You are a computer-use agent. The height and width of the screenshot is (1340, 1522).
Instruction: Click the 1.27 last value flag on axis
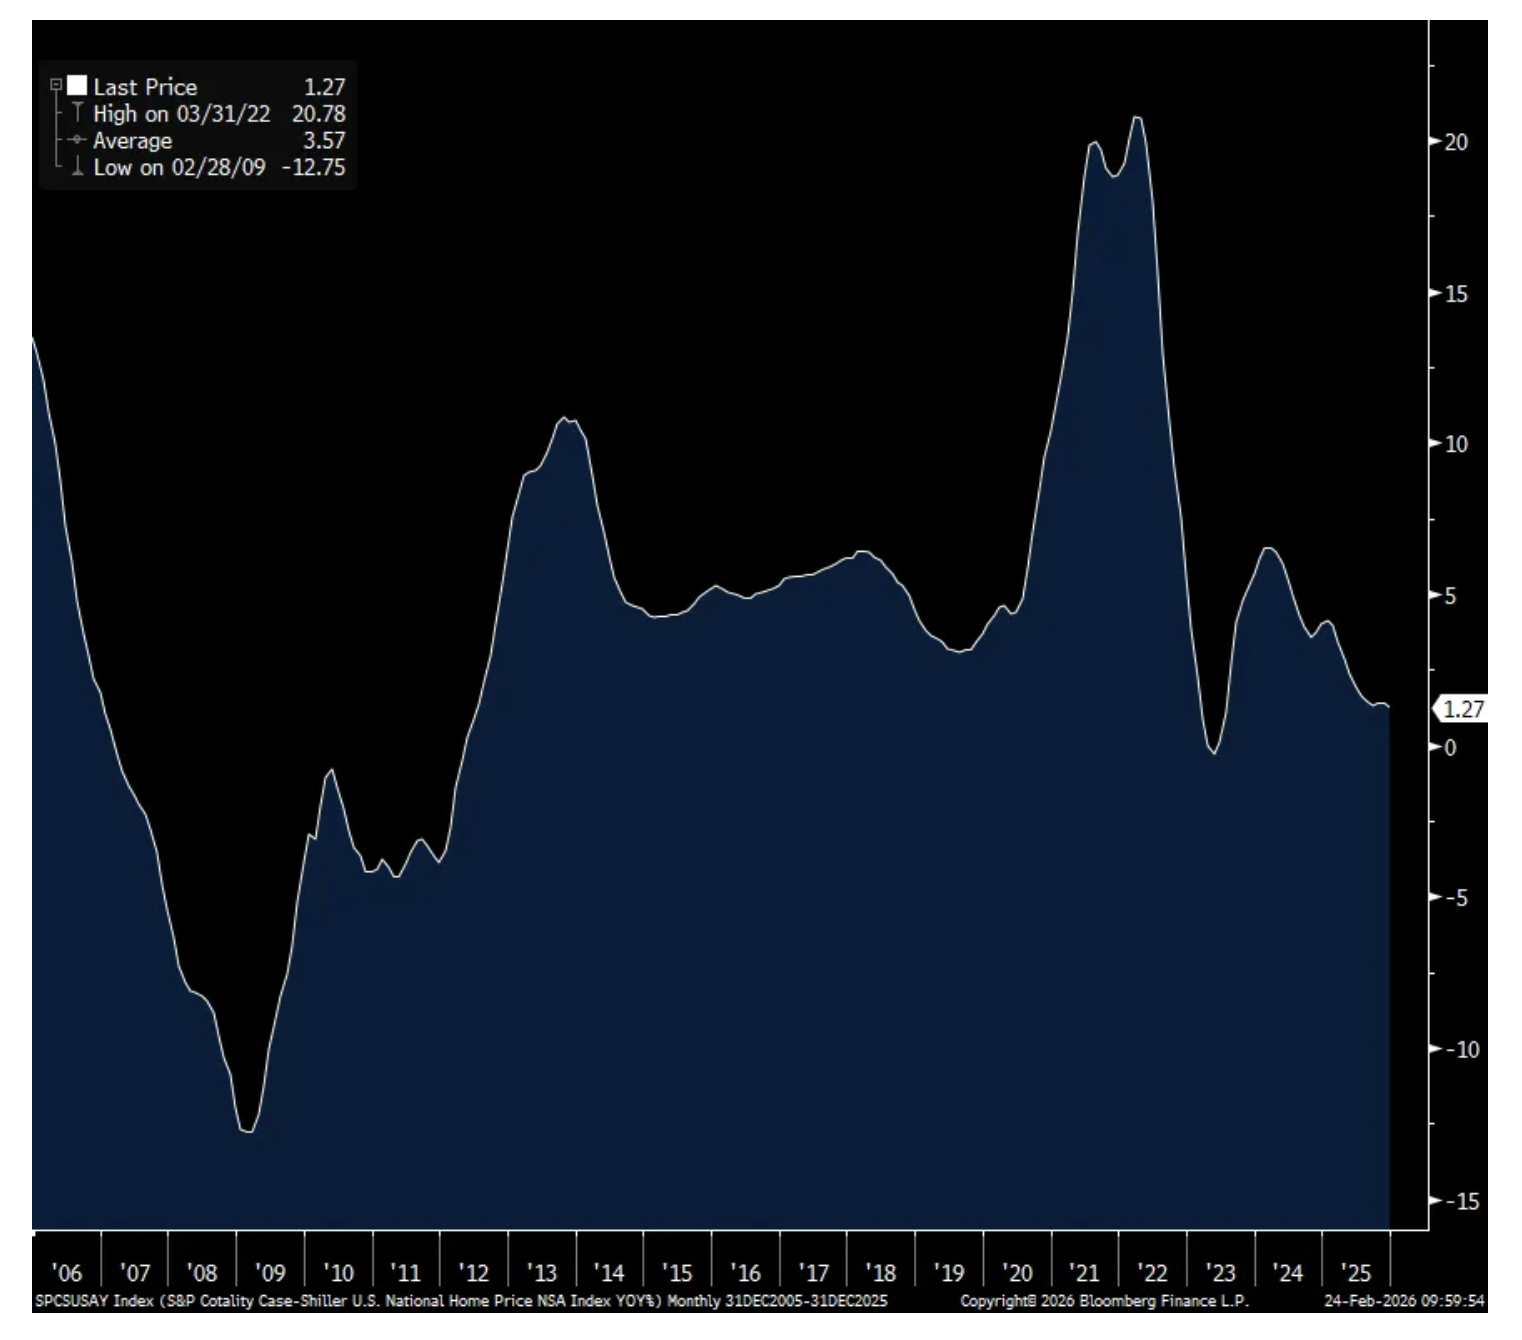[x=1462, y=709]
